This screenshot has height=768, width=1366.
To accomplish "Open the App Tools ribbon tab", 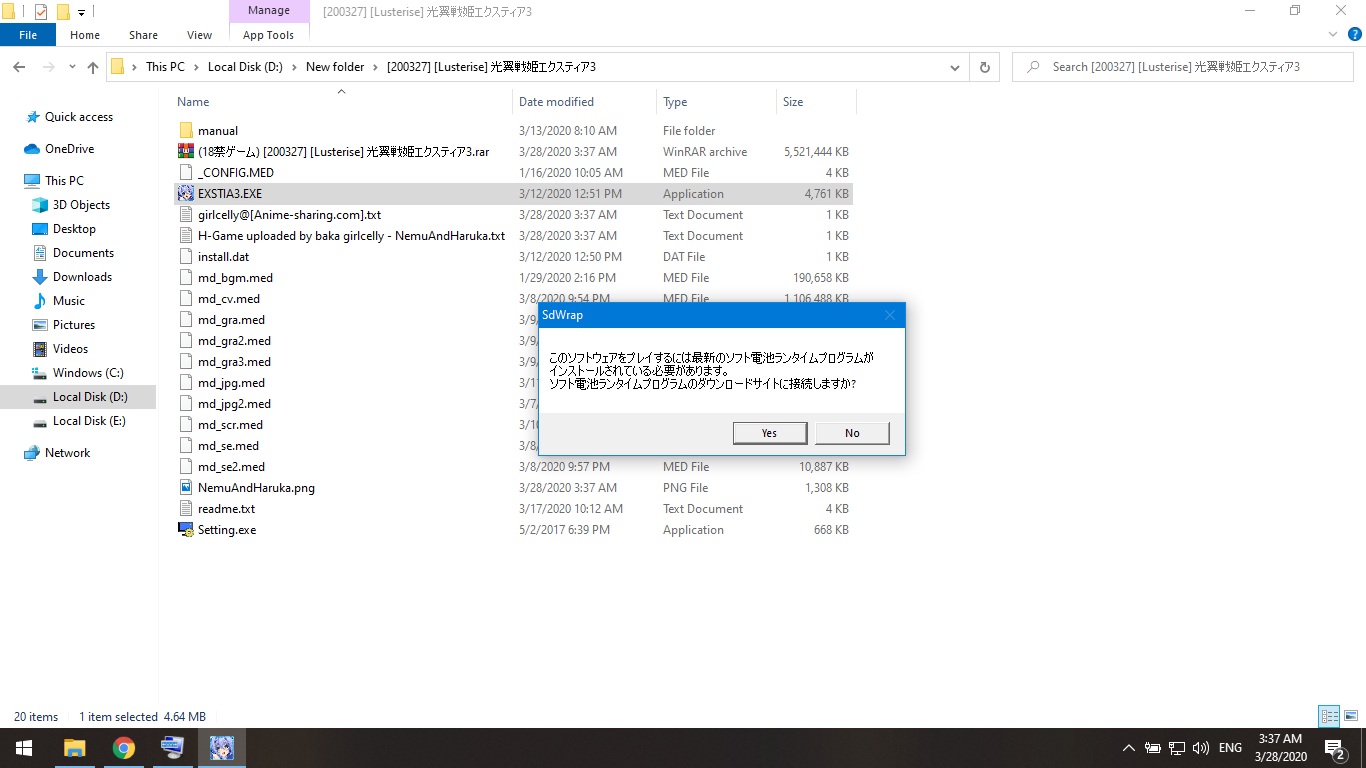I will [x=268, y=35].
